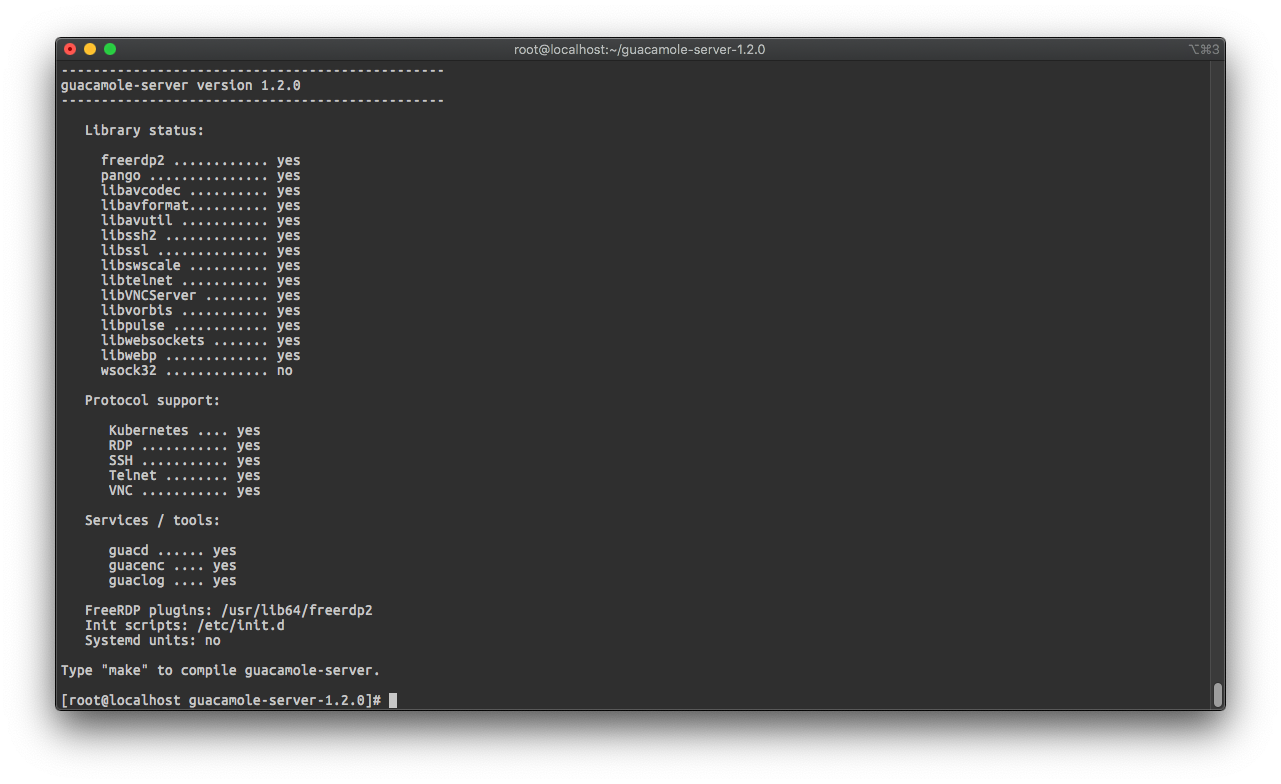The image size is (1281, 784).
Task: Click the Kubernetes protocol line
Action: (x=184, y=430)
